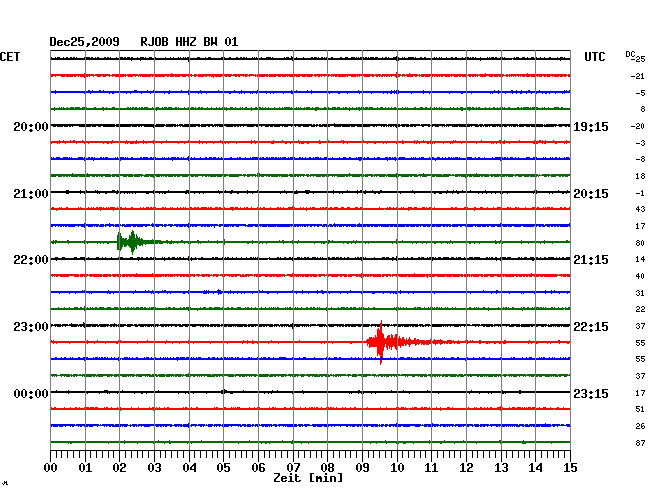Viewport: 650px width, 494px height.
Task: Select the "02" minute axis label
Action: pyautogui.click(x=119, y=468)
